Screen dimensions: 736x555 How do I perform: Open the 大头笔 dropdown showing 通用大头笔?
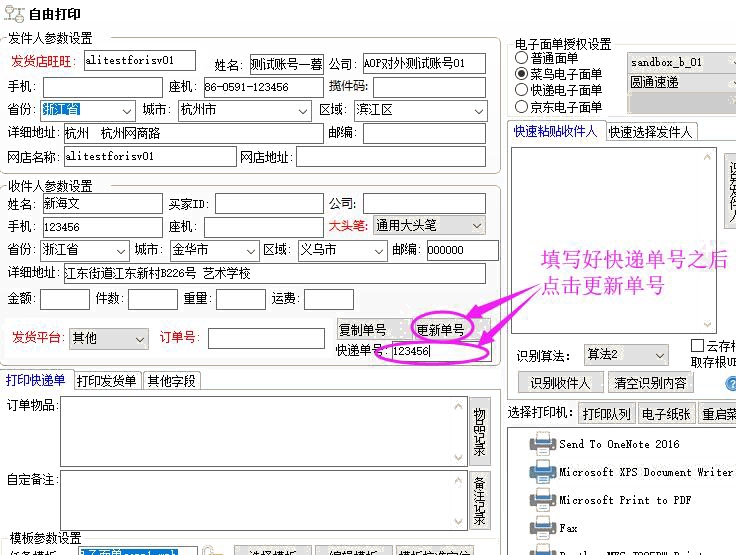click(x=429, y=226)
